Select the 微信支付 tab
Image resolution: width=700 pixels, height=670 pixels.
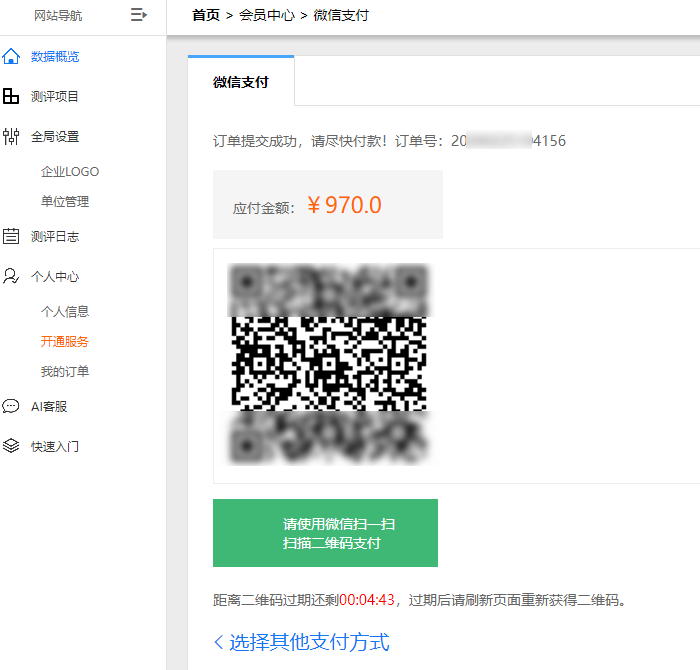pos(241,82)
